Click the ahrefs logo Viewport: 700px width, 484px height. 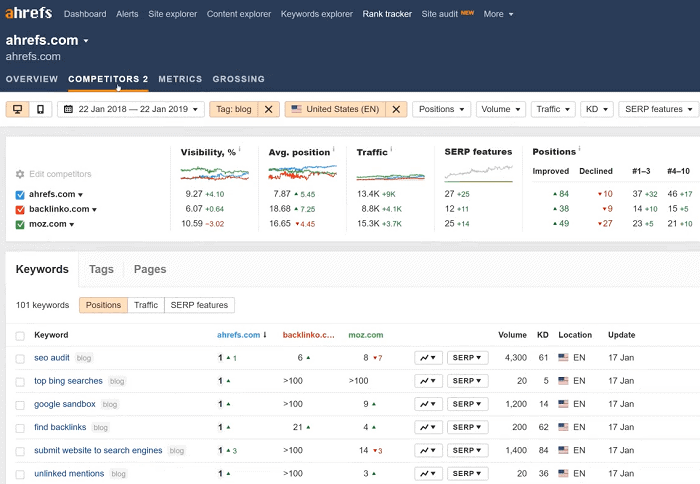pos(29,13)
